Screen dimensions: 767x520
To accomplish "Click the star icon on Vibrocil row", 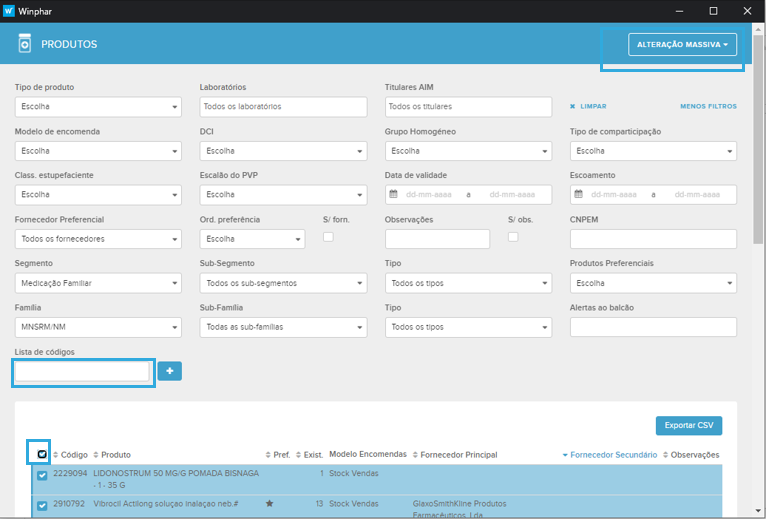I will (269, 504).
